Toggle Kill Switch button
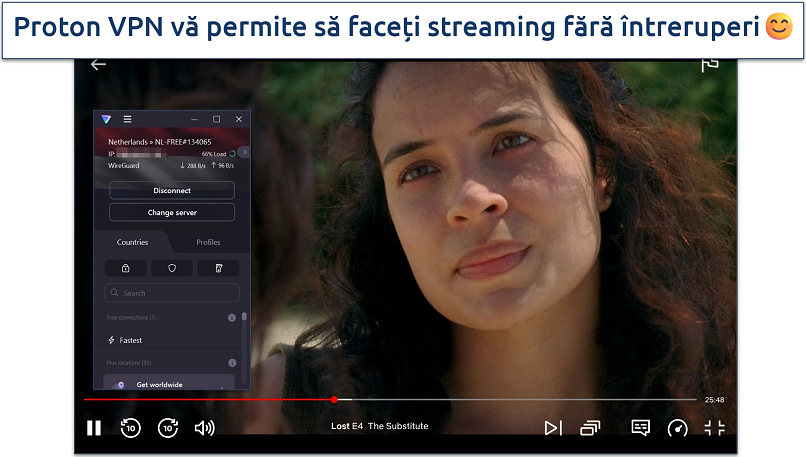The height and width of the screenshot is (457, 806). click(218, 268)
